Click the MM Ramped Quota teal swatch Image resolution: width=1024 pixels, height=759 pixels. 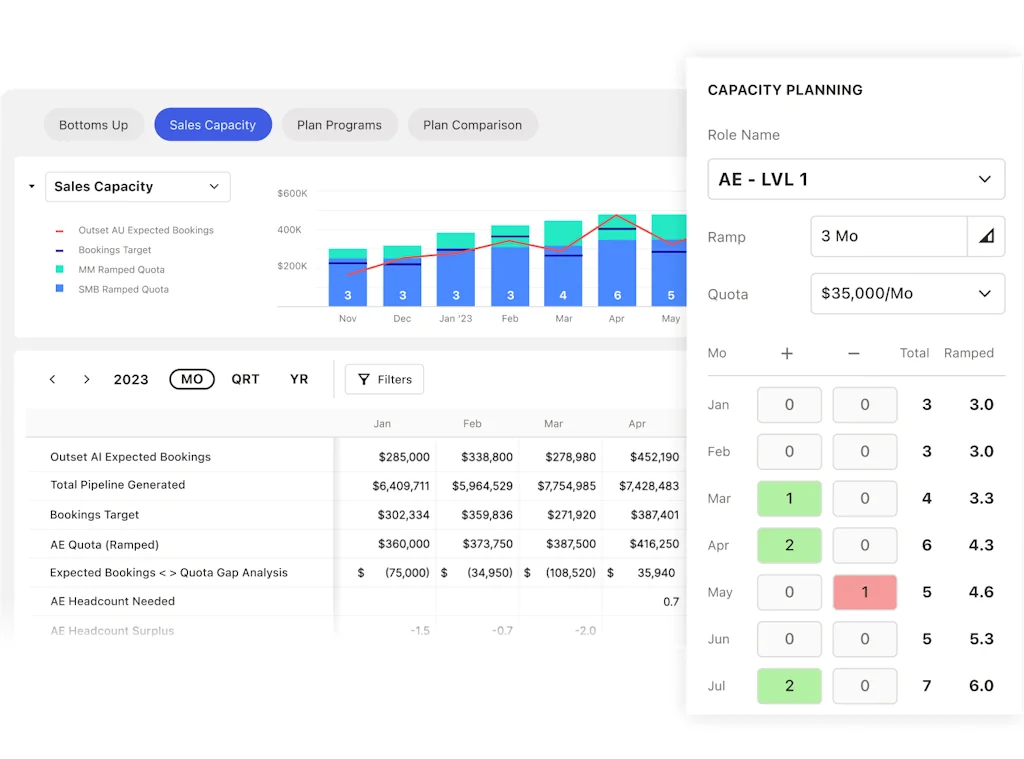[x=60, y=269]
